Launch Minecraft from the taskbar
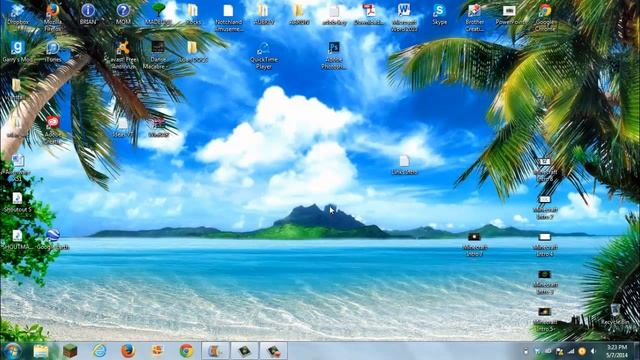The image size is (640, 360). (x=70, y=351)
